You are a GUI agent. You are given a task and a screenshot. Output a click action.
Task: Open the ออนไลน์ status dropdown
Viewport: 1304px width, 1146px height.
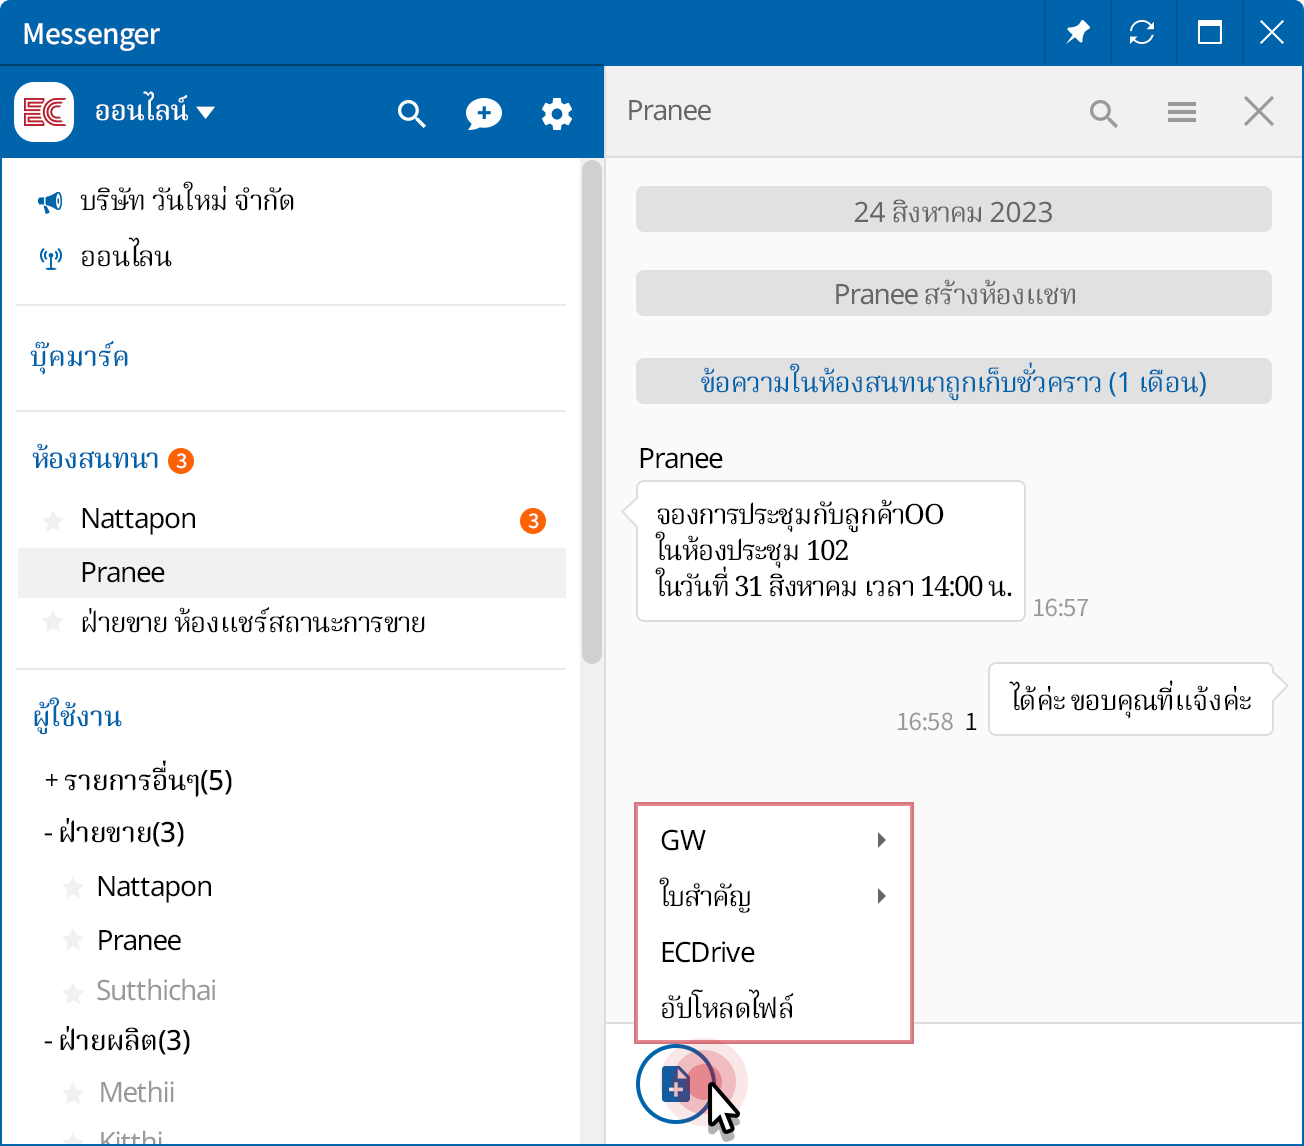point(154,112)
